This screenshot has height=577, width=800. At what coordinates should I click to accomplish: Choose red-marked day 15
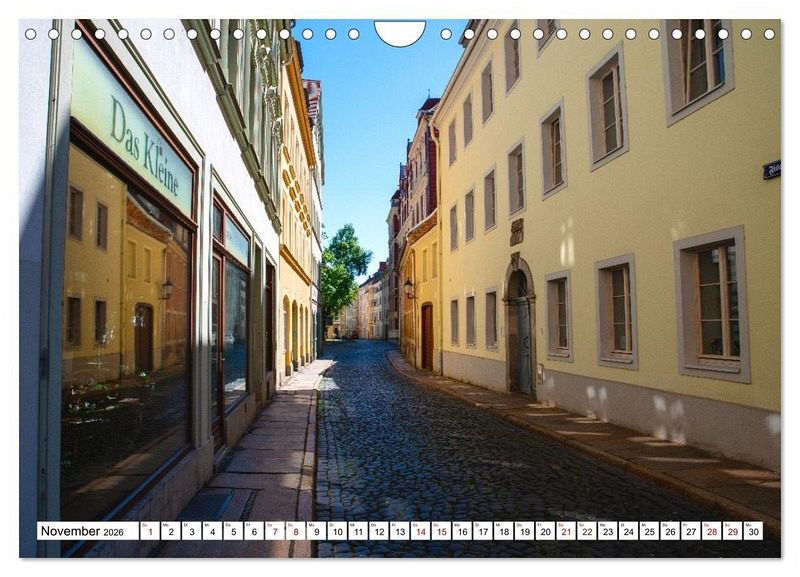tap(441, 531)
